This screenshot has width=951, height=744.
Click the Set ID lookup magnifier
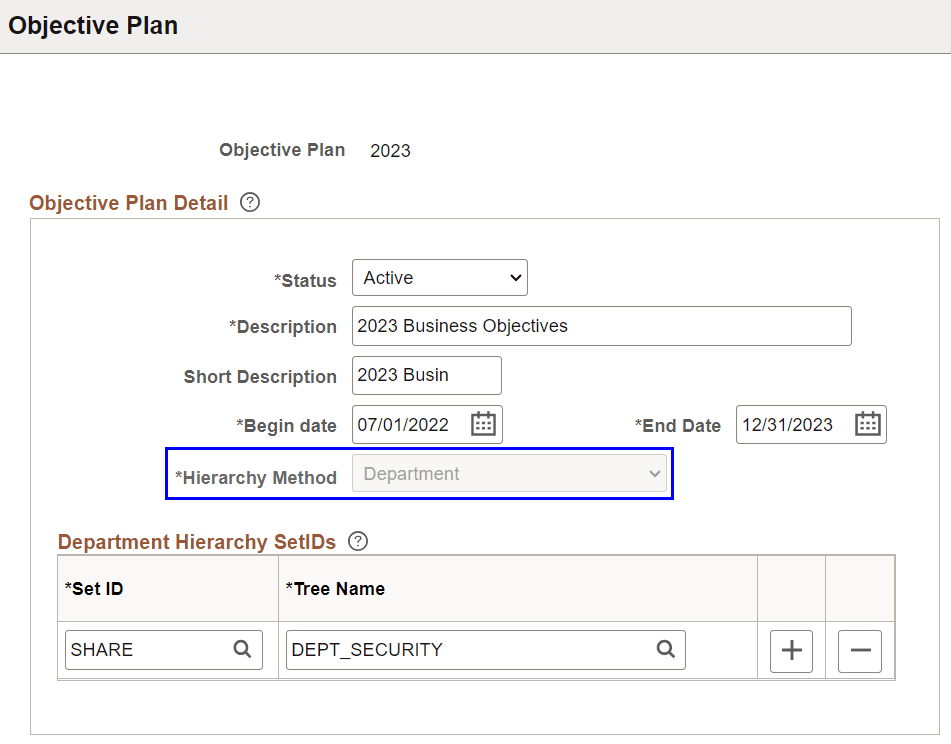pos(242,650)
